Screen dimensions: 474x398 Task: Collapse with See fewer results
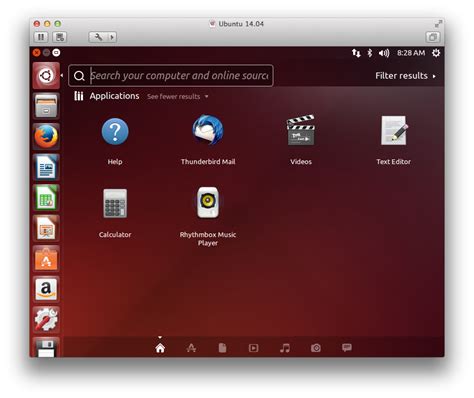(177, 97)
